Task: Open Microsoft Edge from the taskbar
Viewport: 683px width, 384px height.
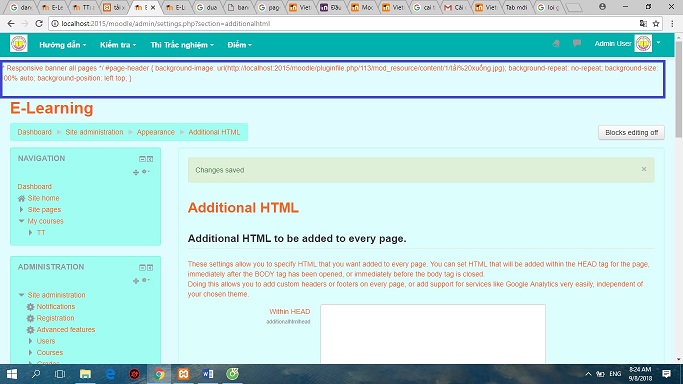Action: click(x=110, y=374)
